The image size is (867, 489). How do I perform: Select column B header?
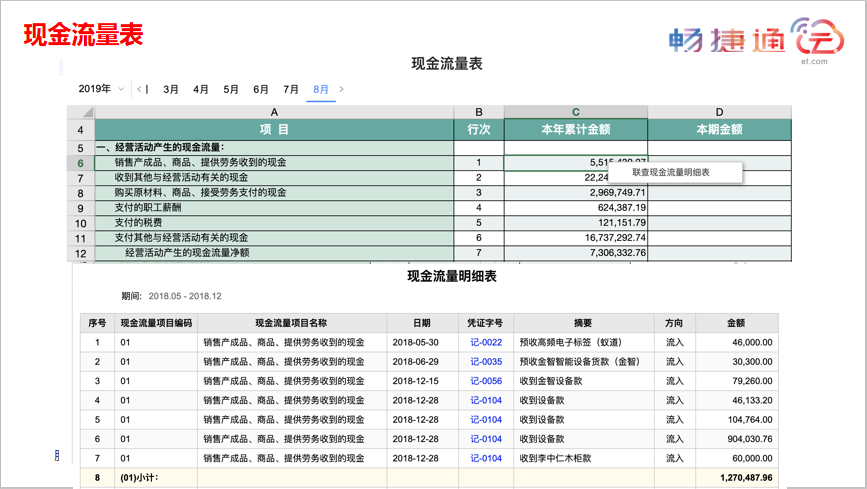[x=479, y=112]
